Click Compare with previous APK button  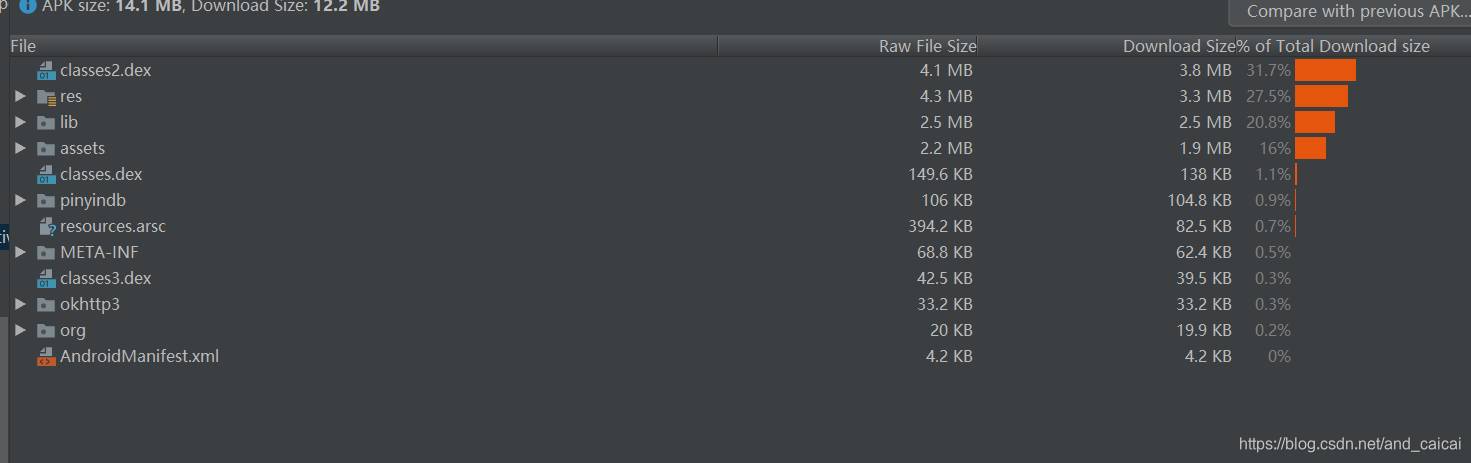tap(1350, 12)
